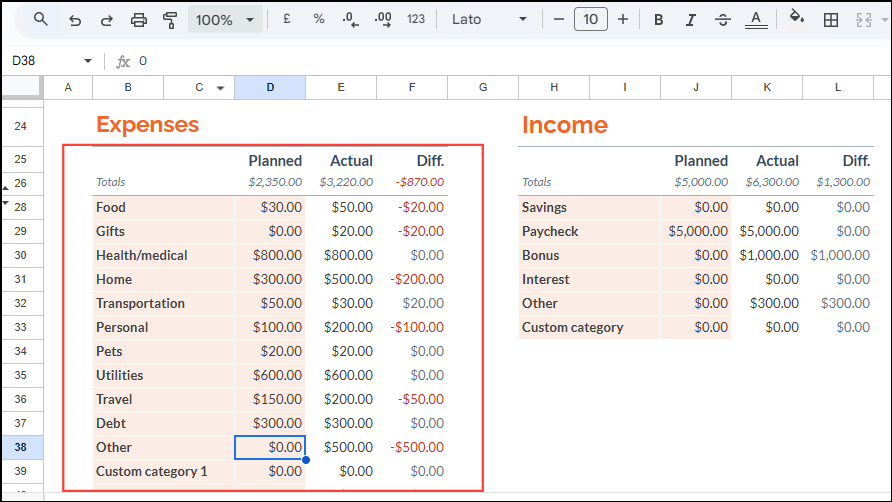Select Bonus actual $1,000.00 cell

tap(767, 255)
